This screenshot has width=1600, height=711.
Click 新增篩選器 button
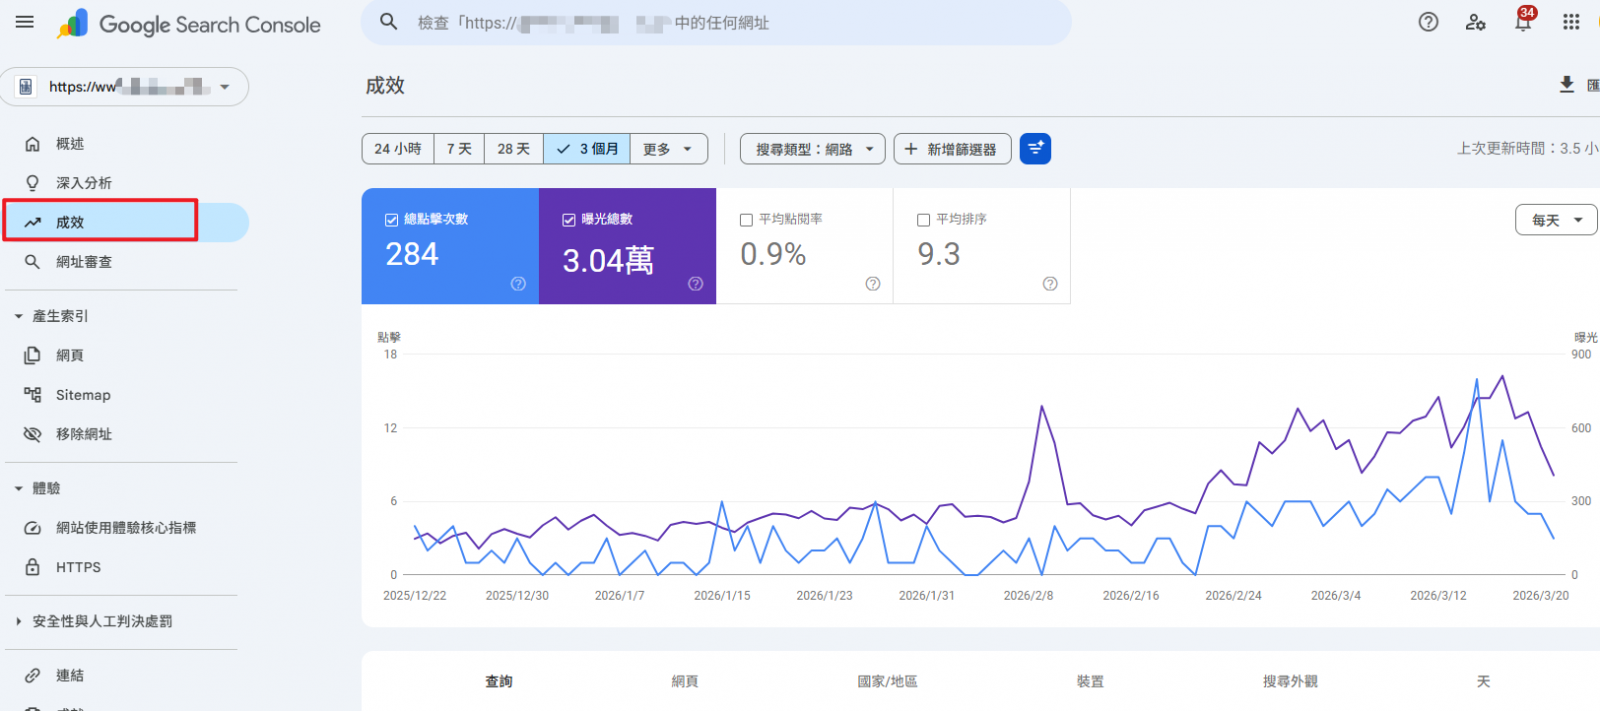coord(952,149)
